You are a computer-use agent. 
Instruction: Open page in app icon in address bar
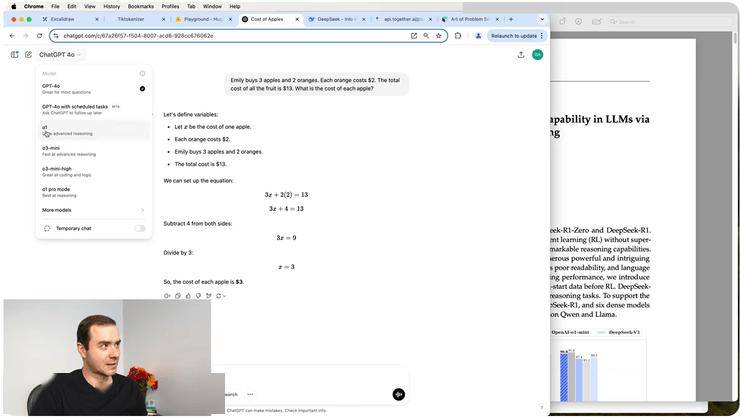414,36
